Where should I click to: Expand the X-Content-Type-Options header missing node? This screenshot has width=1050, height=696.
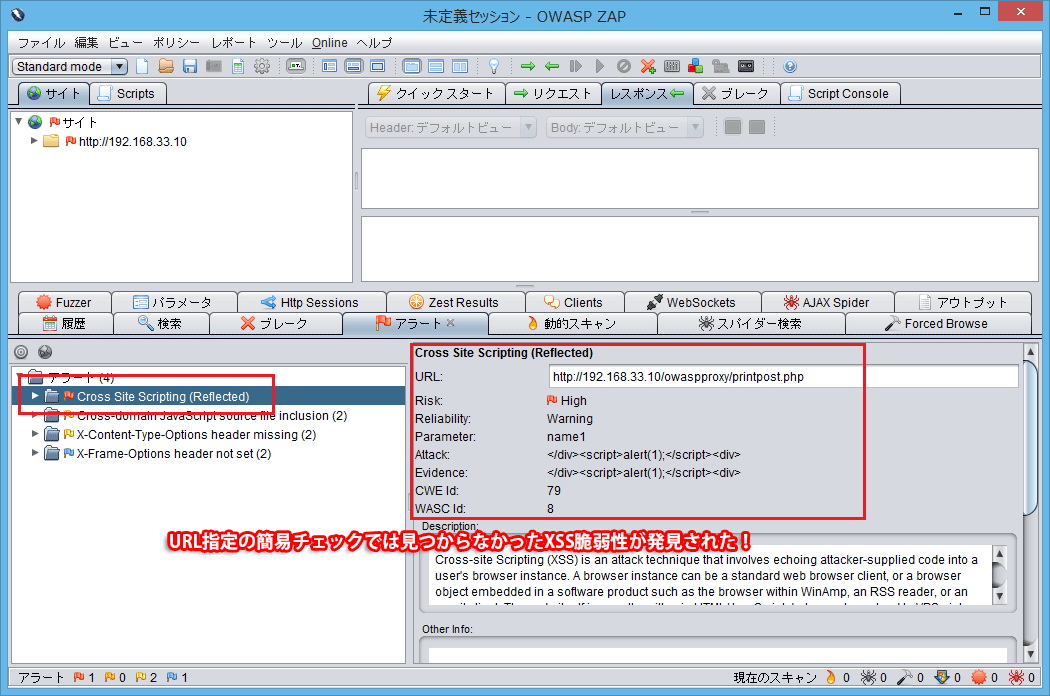[x=35, y=434]
